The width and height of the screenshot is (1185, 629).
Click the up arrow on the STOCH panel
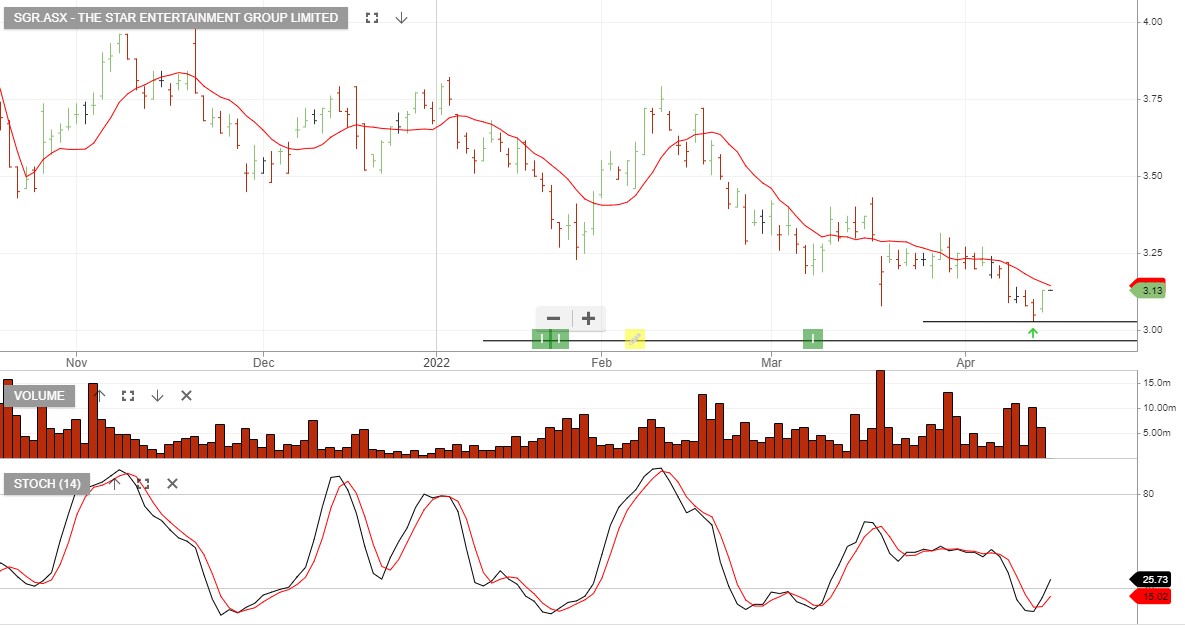click(x=115, y=483)
